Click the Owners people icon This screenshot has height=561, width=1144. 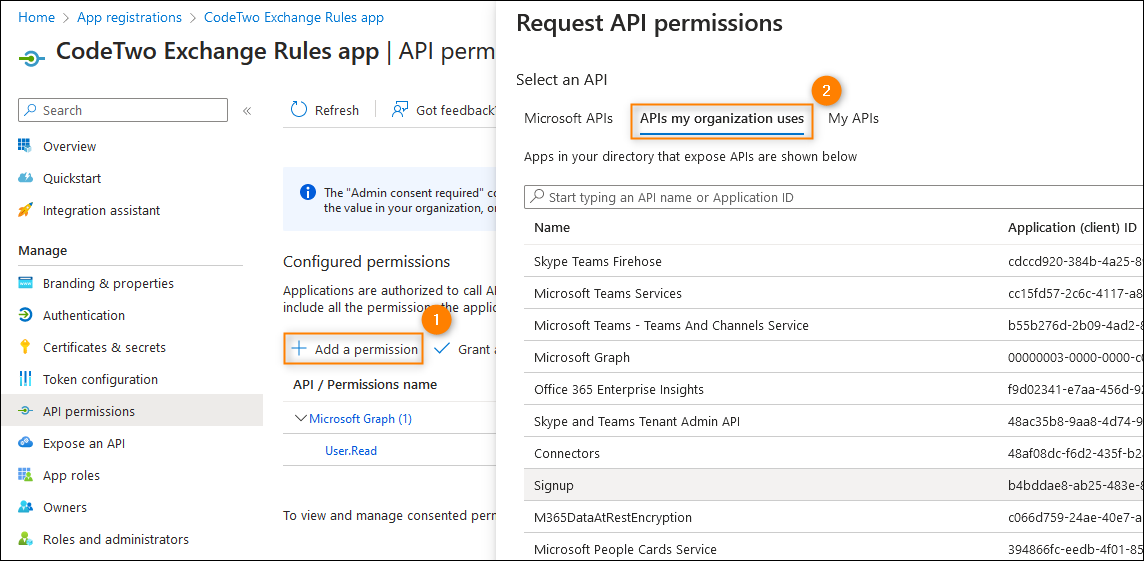(x=26, y=507)
